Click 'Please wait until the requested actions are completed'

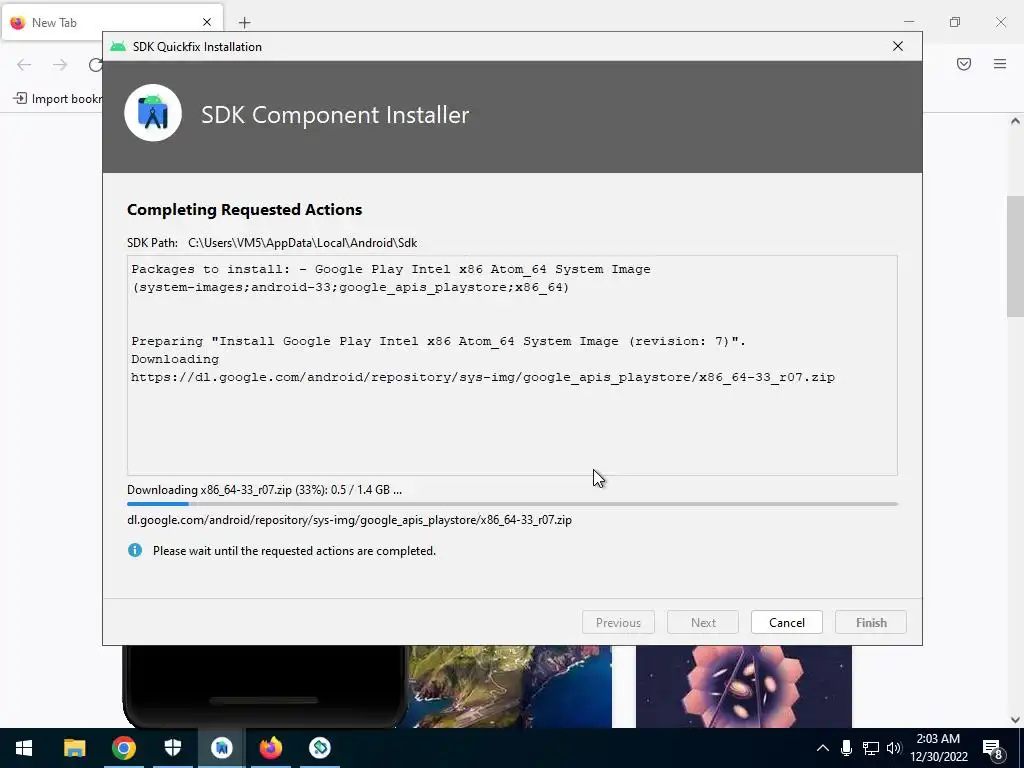tap(294, 551)
